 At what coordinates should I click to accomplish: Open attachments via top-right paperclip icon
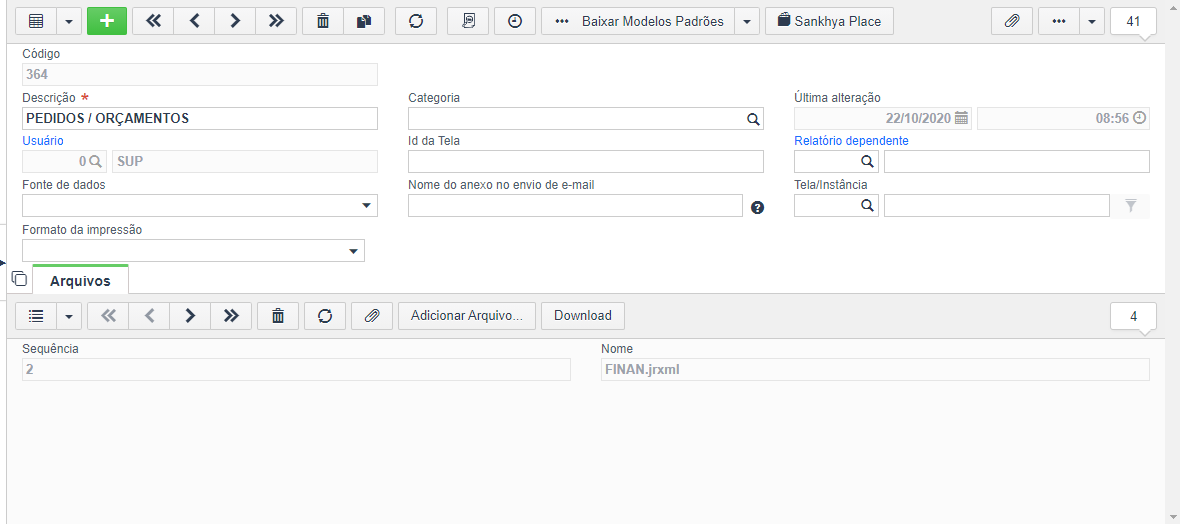[x=1012, y=21]
